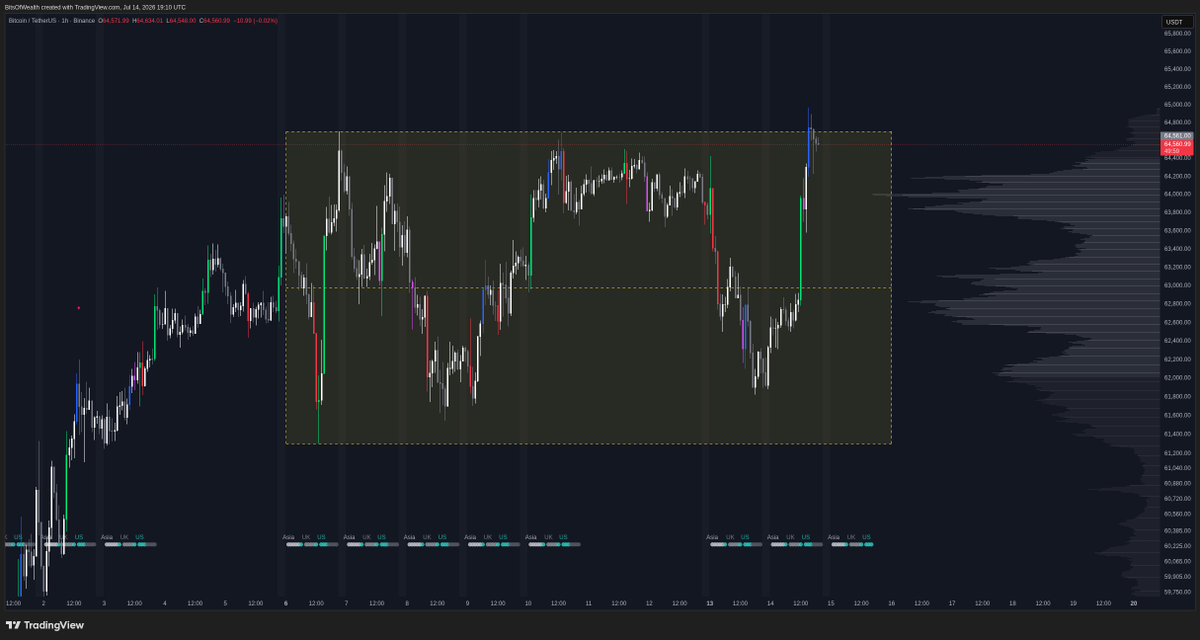Viewport: 1200px width, 640px height.
Task: Click the 63,000.00 price axis label
Action: (x=1176, y=285)
